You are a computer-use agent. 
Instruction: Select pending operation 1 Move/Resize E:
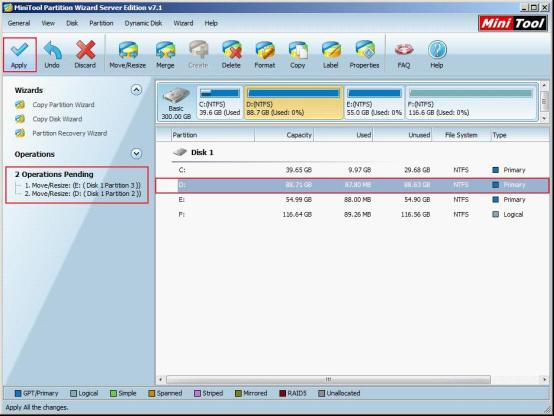[83, 185]
